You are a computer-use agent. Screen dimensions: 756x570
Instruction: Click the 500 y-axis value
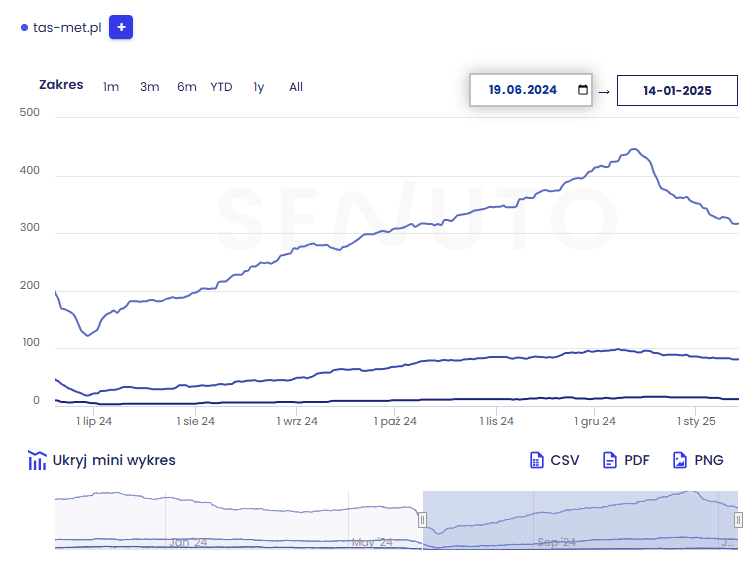tap(29, 112)
